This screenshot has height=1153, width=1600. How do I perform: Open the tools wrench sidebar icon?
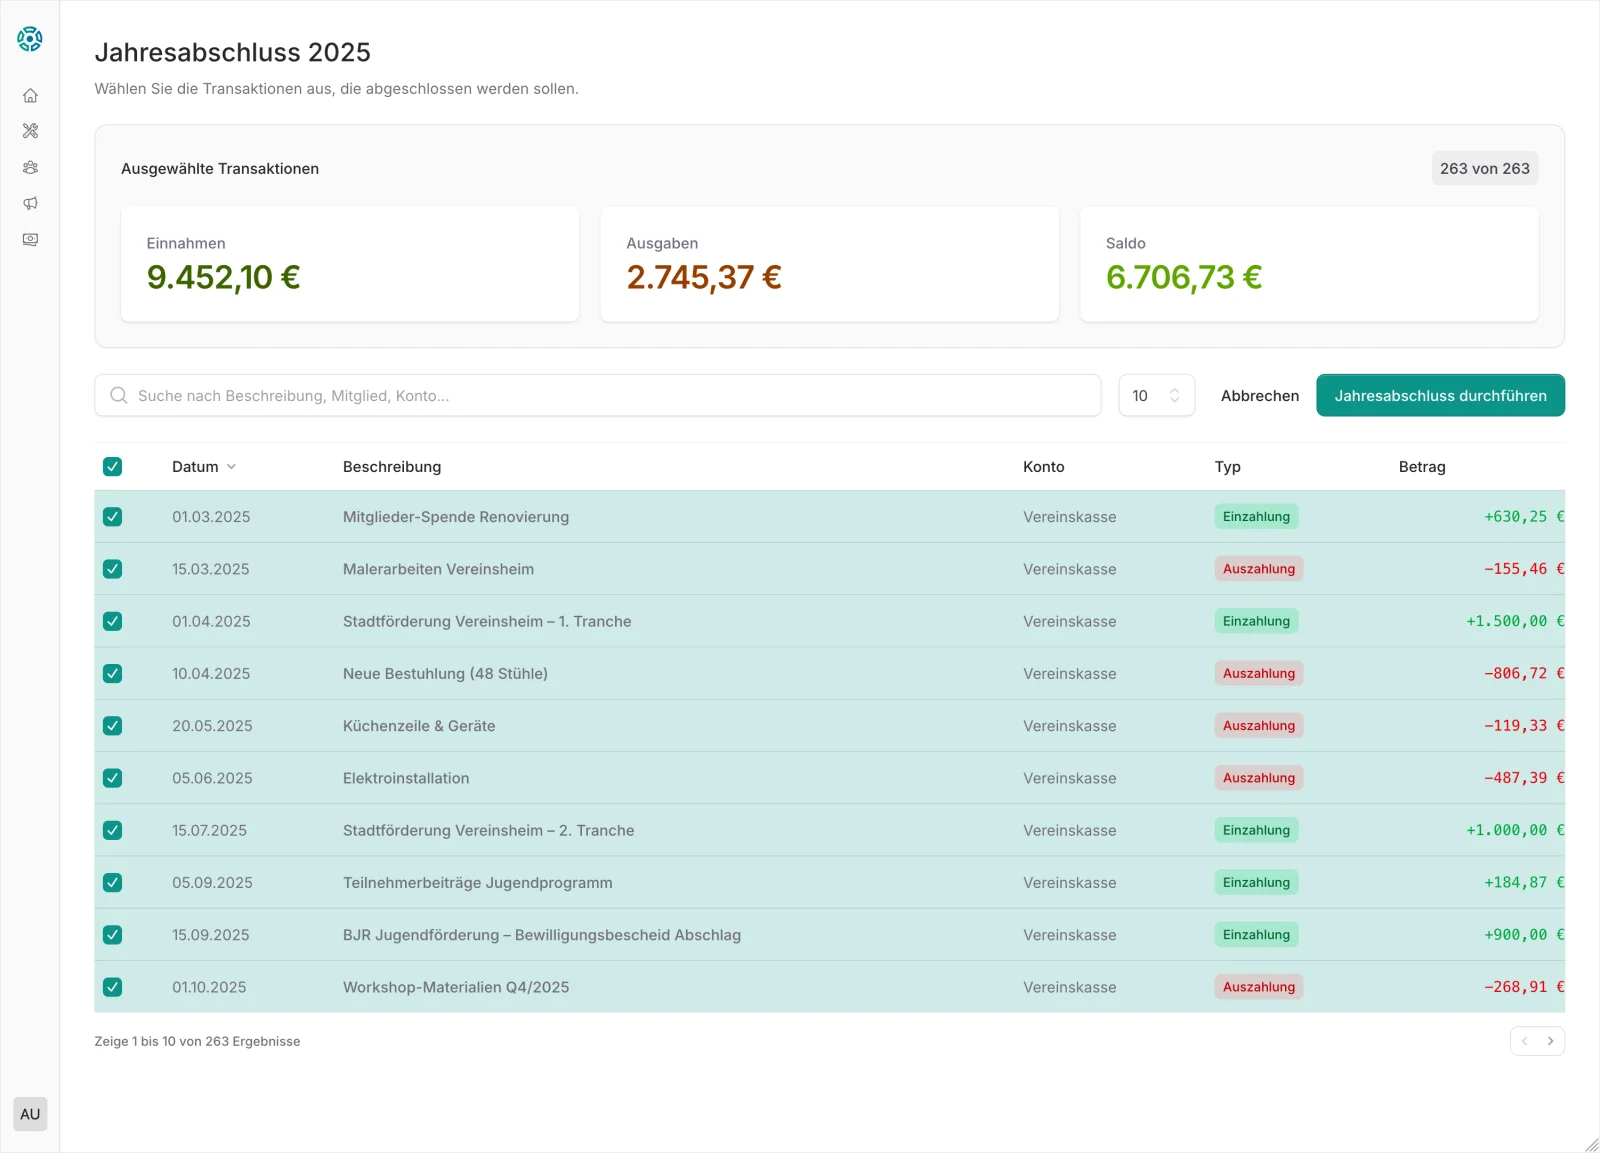coord(30,131)
